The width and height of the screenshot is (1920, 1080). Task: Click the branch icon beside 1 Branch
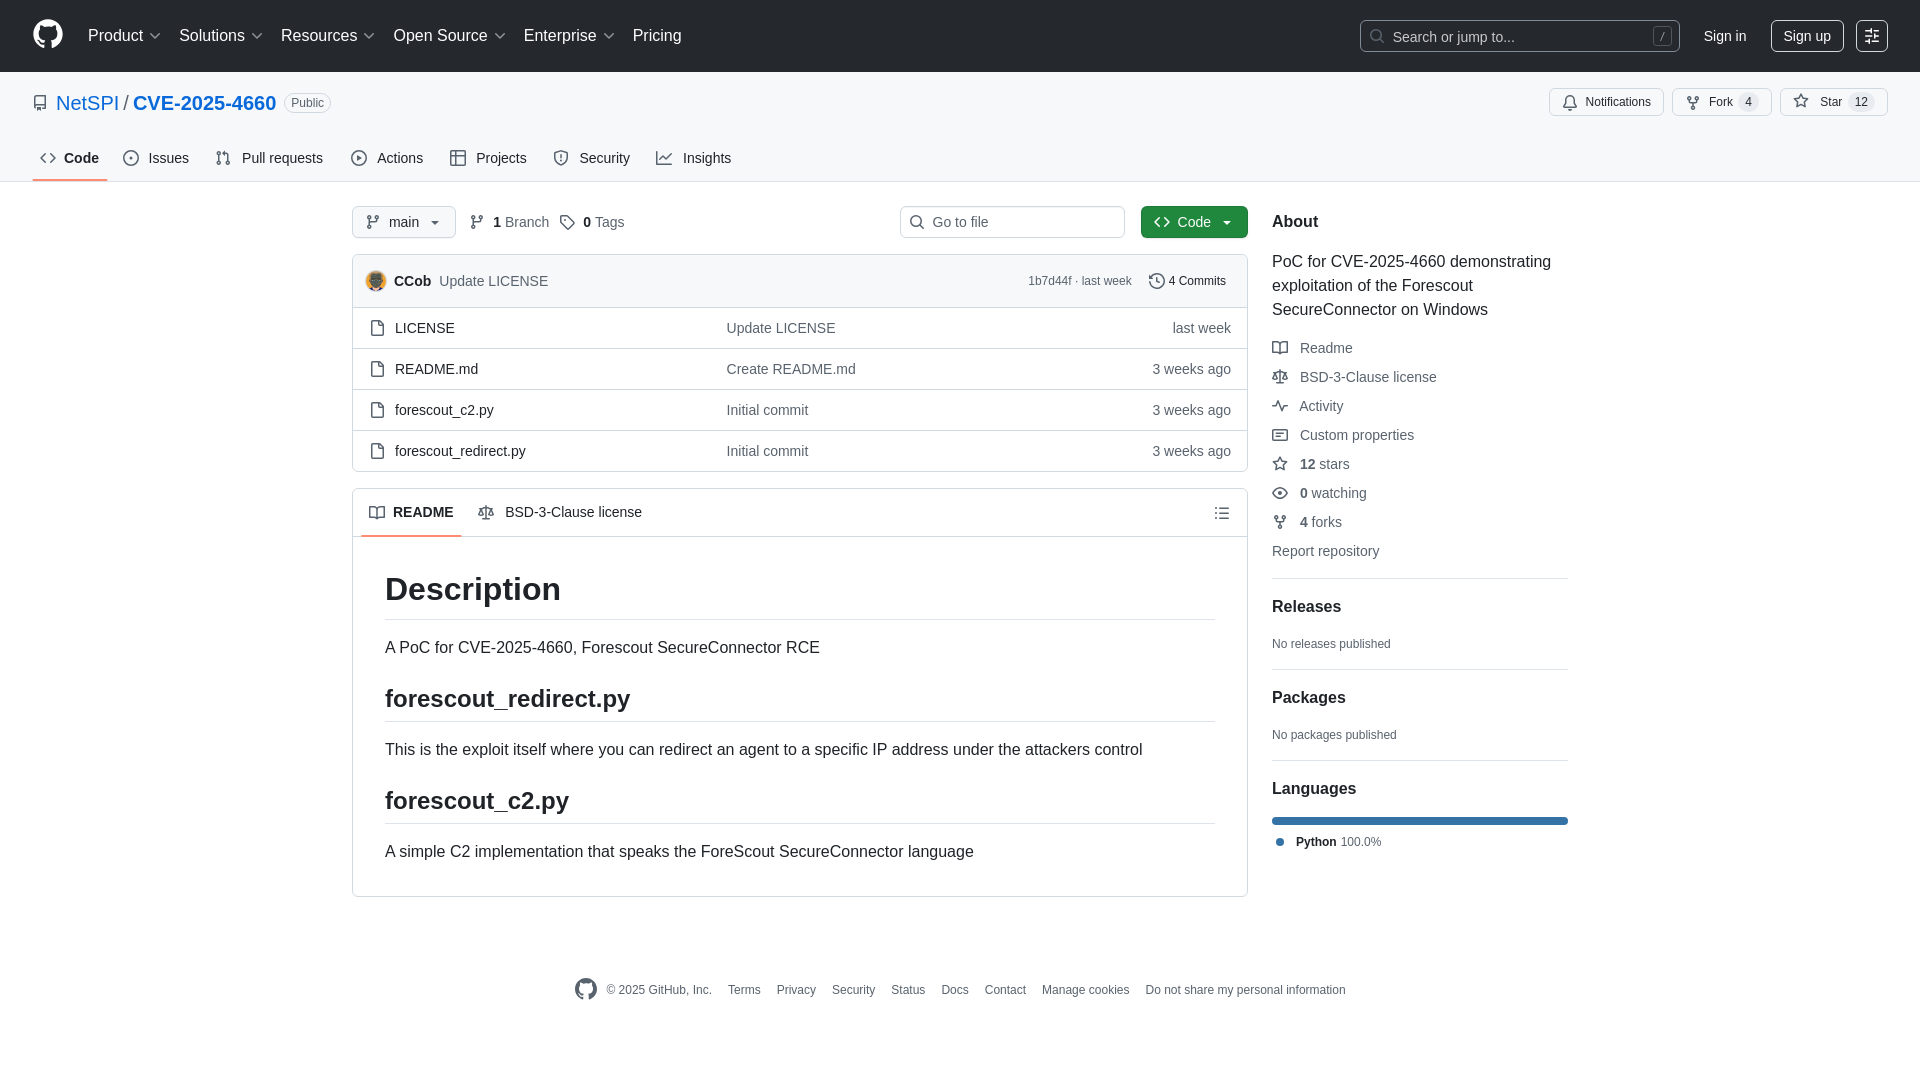tap(477, 222)
